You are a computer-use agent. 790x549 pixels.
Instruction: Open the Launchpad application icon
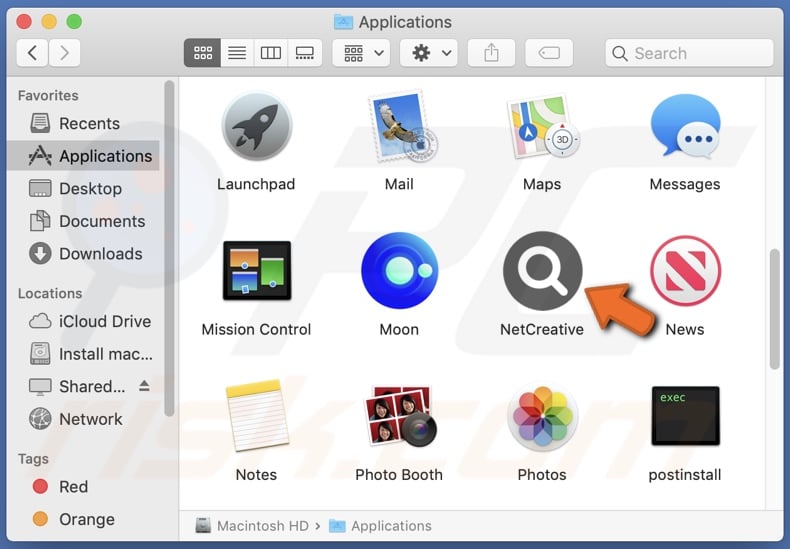pos(256,126)
